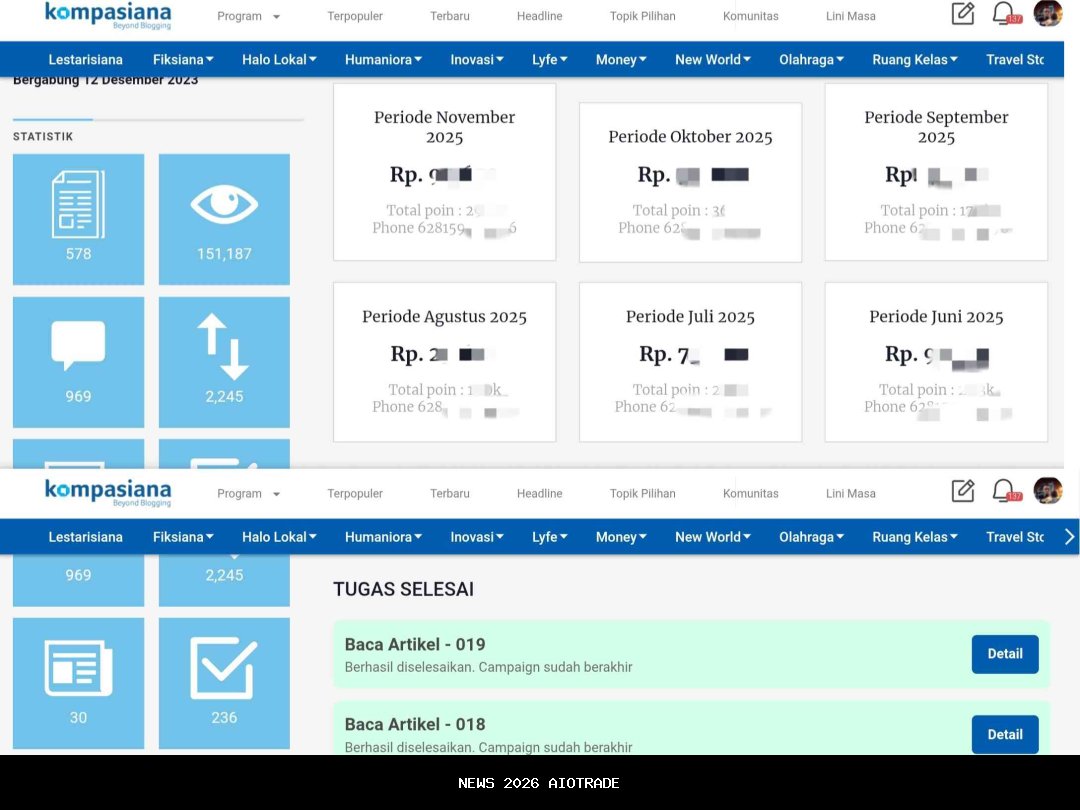The height and width of the screenshot is (810, 1080).
Task: Select the checkmark icon showing 236 completed tasks
Action: pos(224,682)
